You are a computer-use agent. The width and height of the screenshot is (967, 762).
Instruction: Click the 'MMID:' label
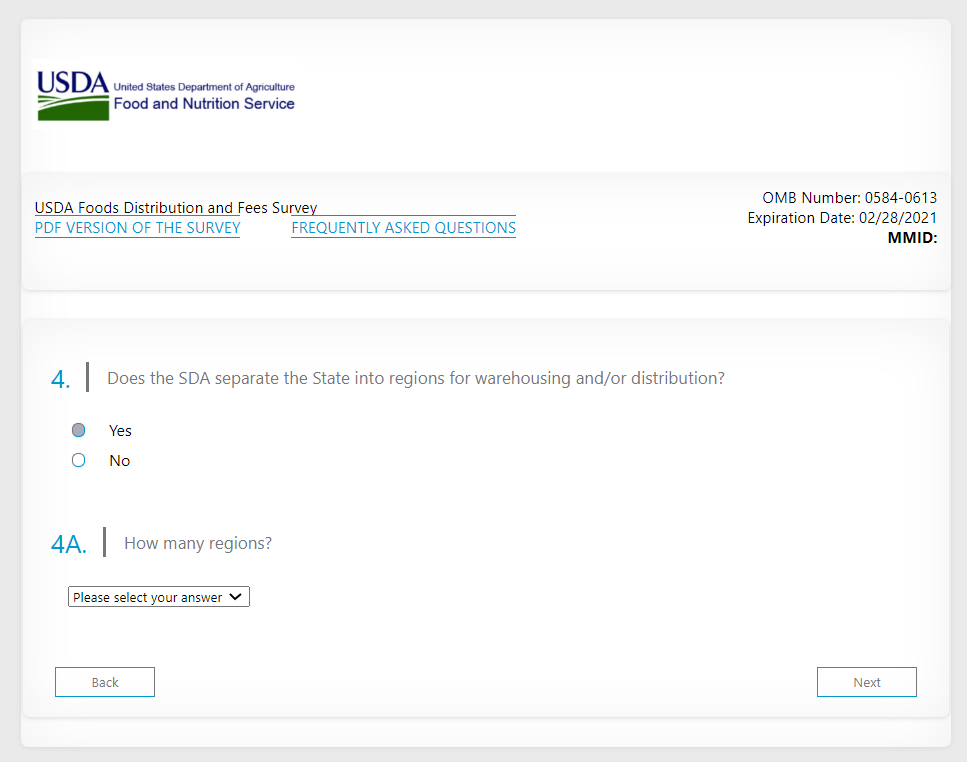click(912, 238)
